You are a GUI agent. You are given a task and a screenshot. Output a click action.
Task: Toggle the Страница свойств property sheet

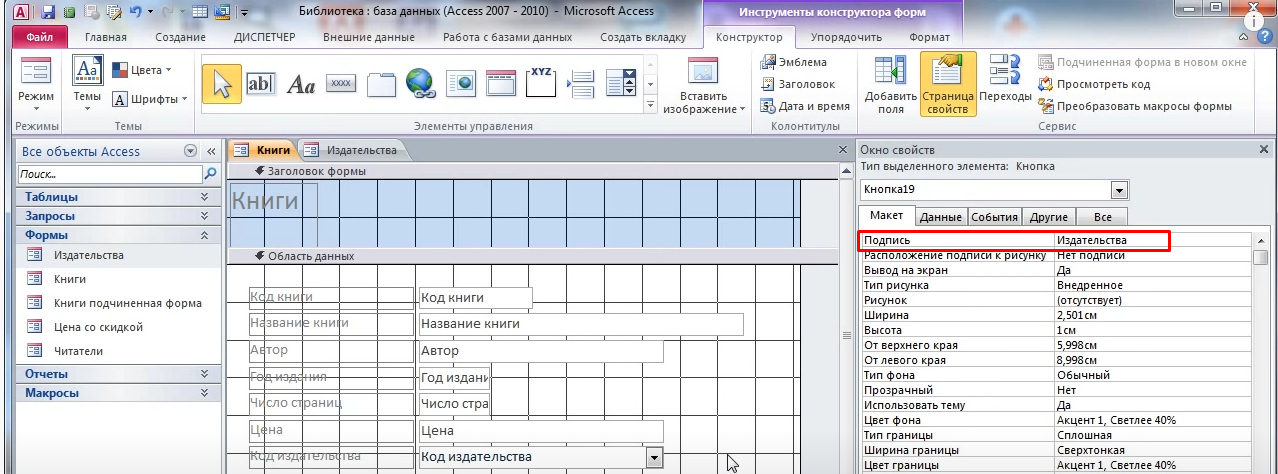point(946,85)
